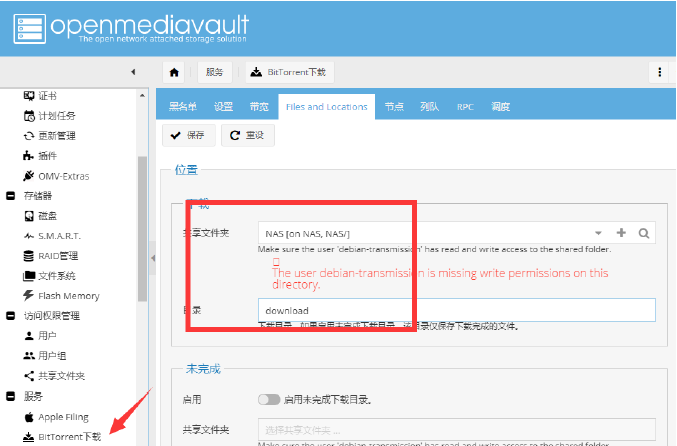
Task: Click the 保存 save button
Action: 187,135
